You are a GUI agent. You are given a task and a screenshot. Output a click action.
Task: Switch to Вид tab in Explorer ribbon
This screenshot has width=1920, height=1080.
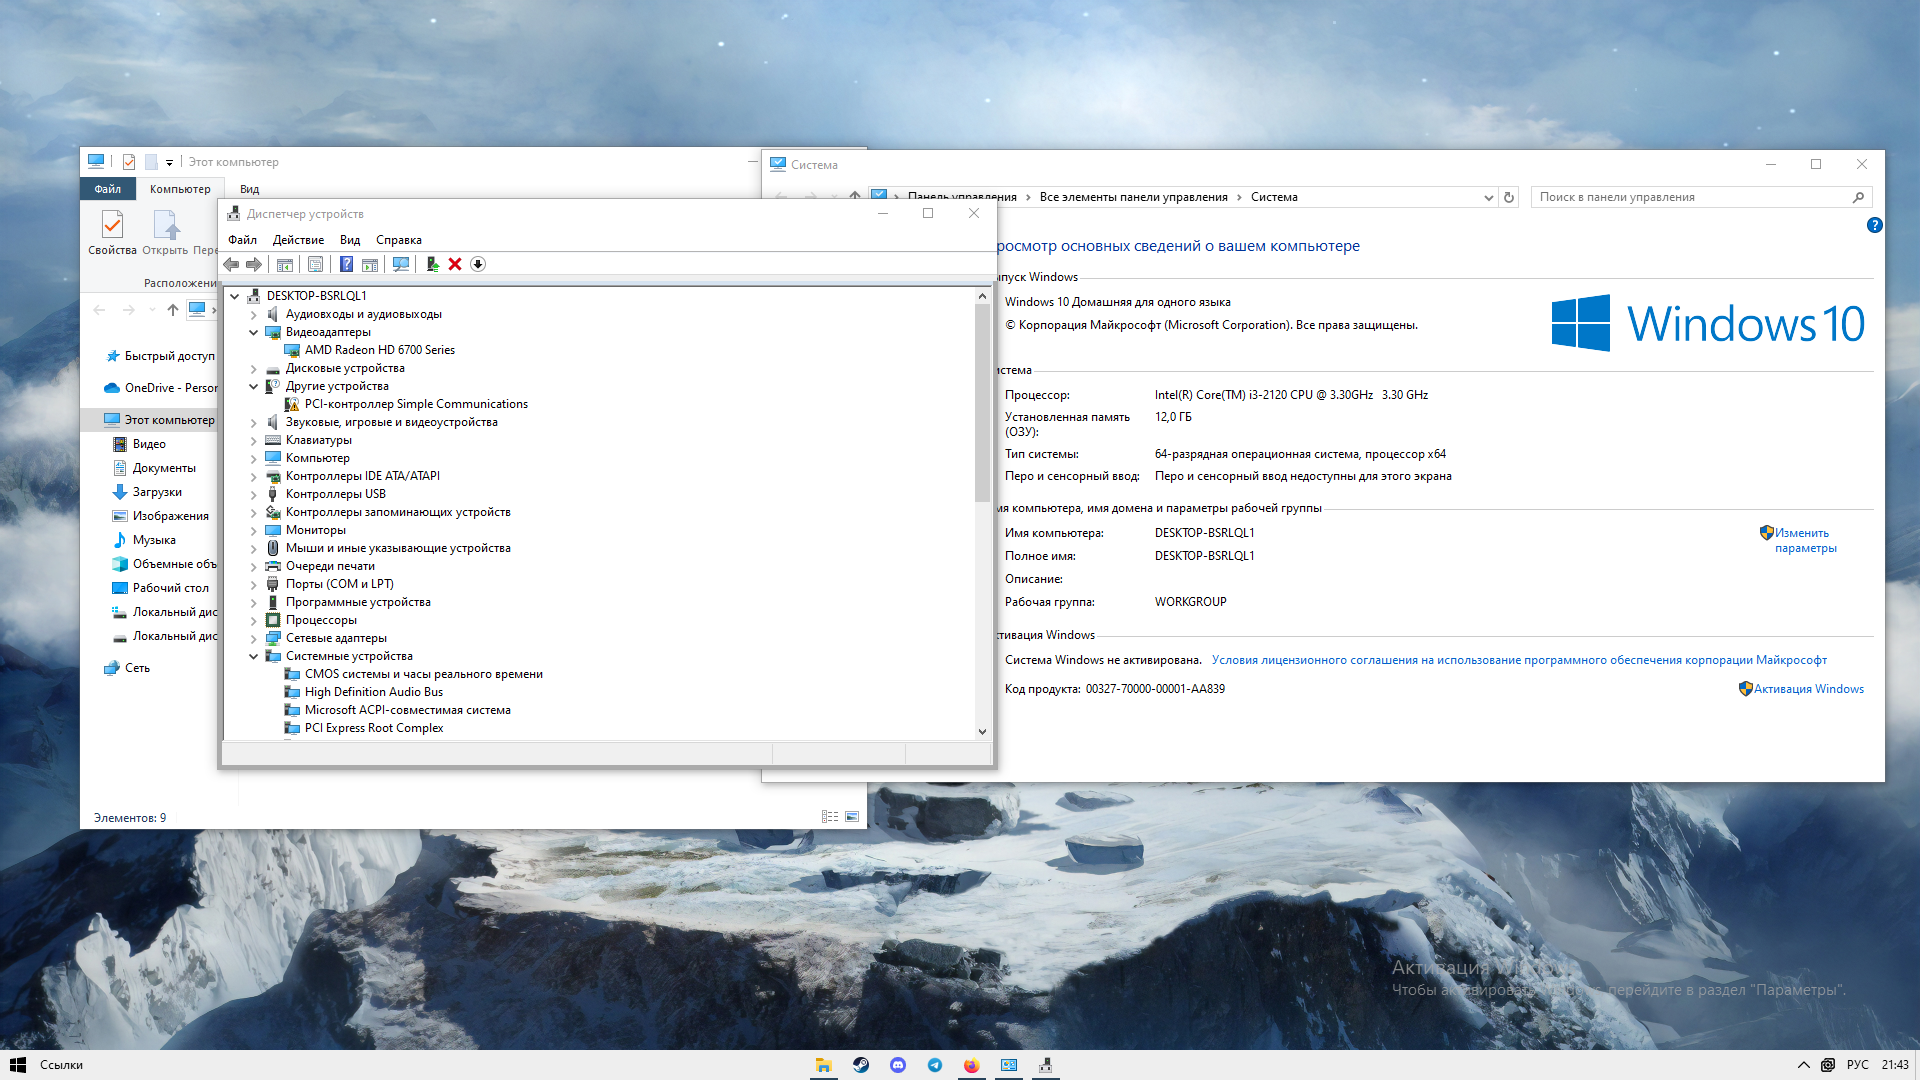coord(250,189)
